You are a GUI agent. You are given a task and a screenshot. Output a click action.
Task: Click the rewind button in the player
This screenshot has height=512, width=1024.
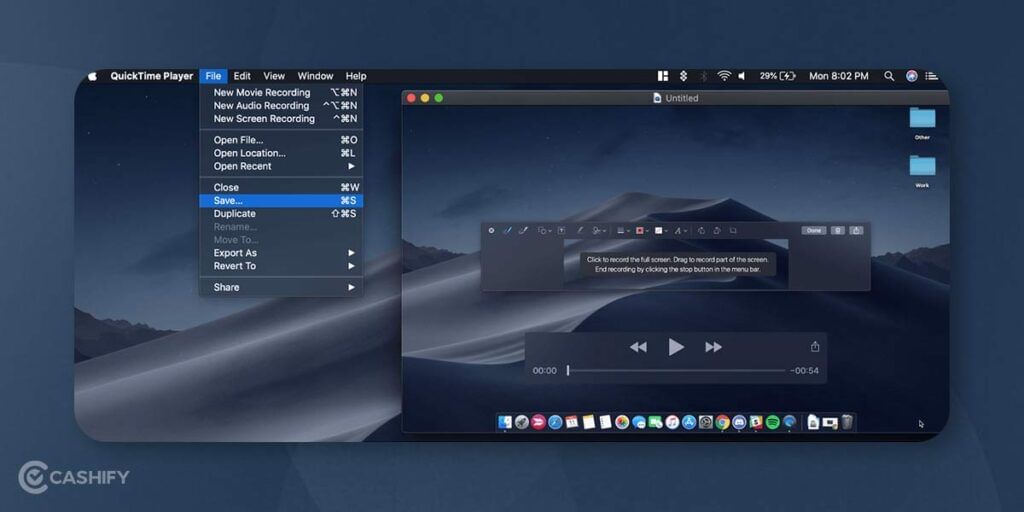pyautogui.click(x=638, y=347)
